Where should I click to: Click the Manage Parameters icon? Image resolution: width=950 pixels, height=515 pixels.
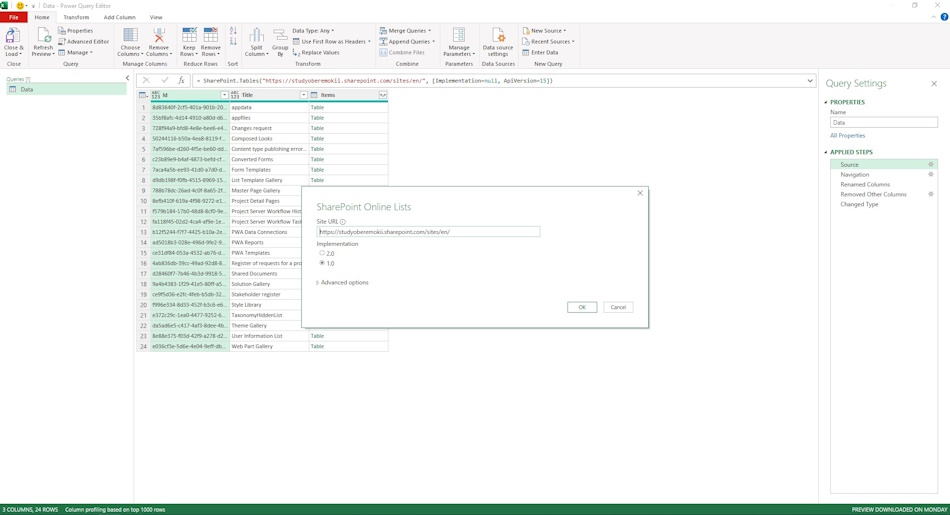459,35
